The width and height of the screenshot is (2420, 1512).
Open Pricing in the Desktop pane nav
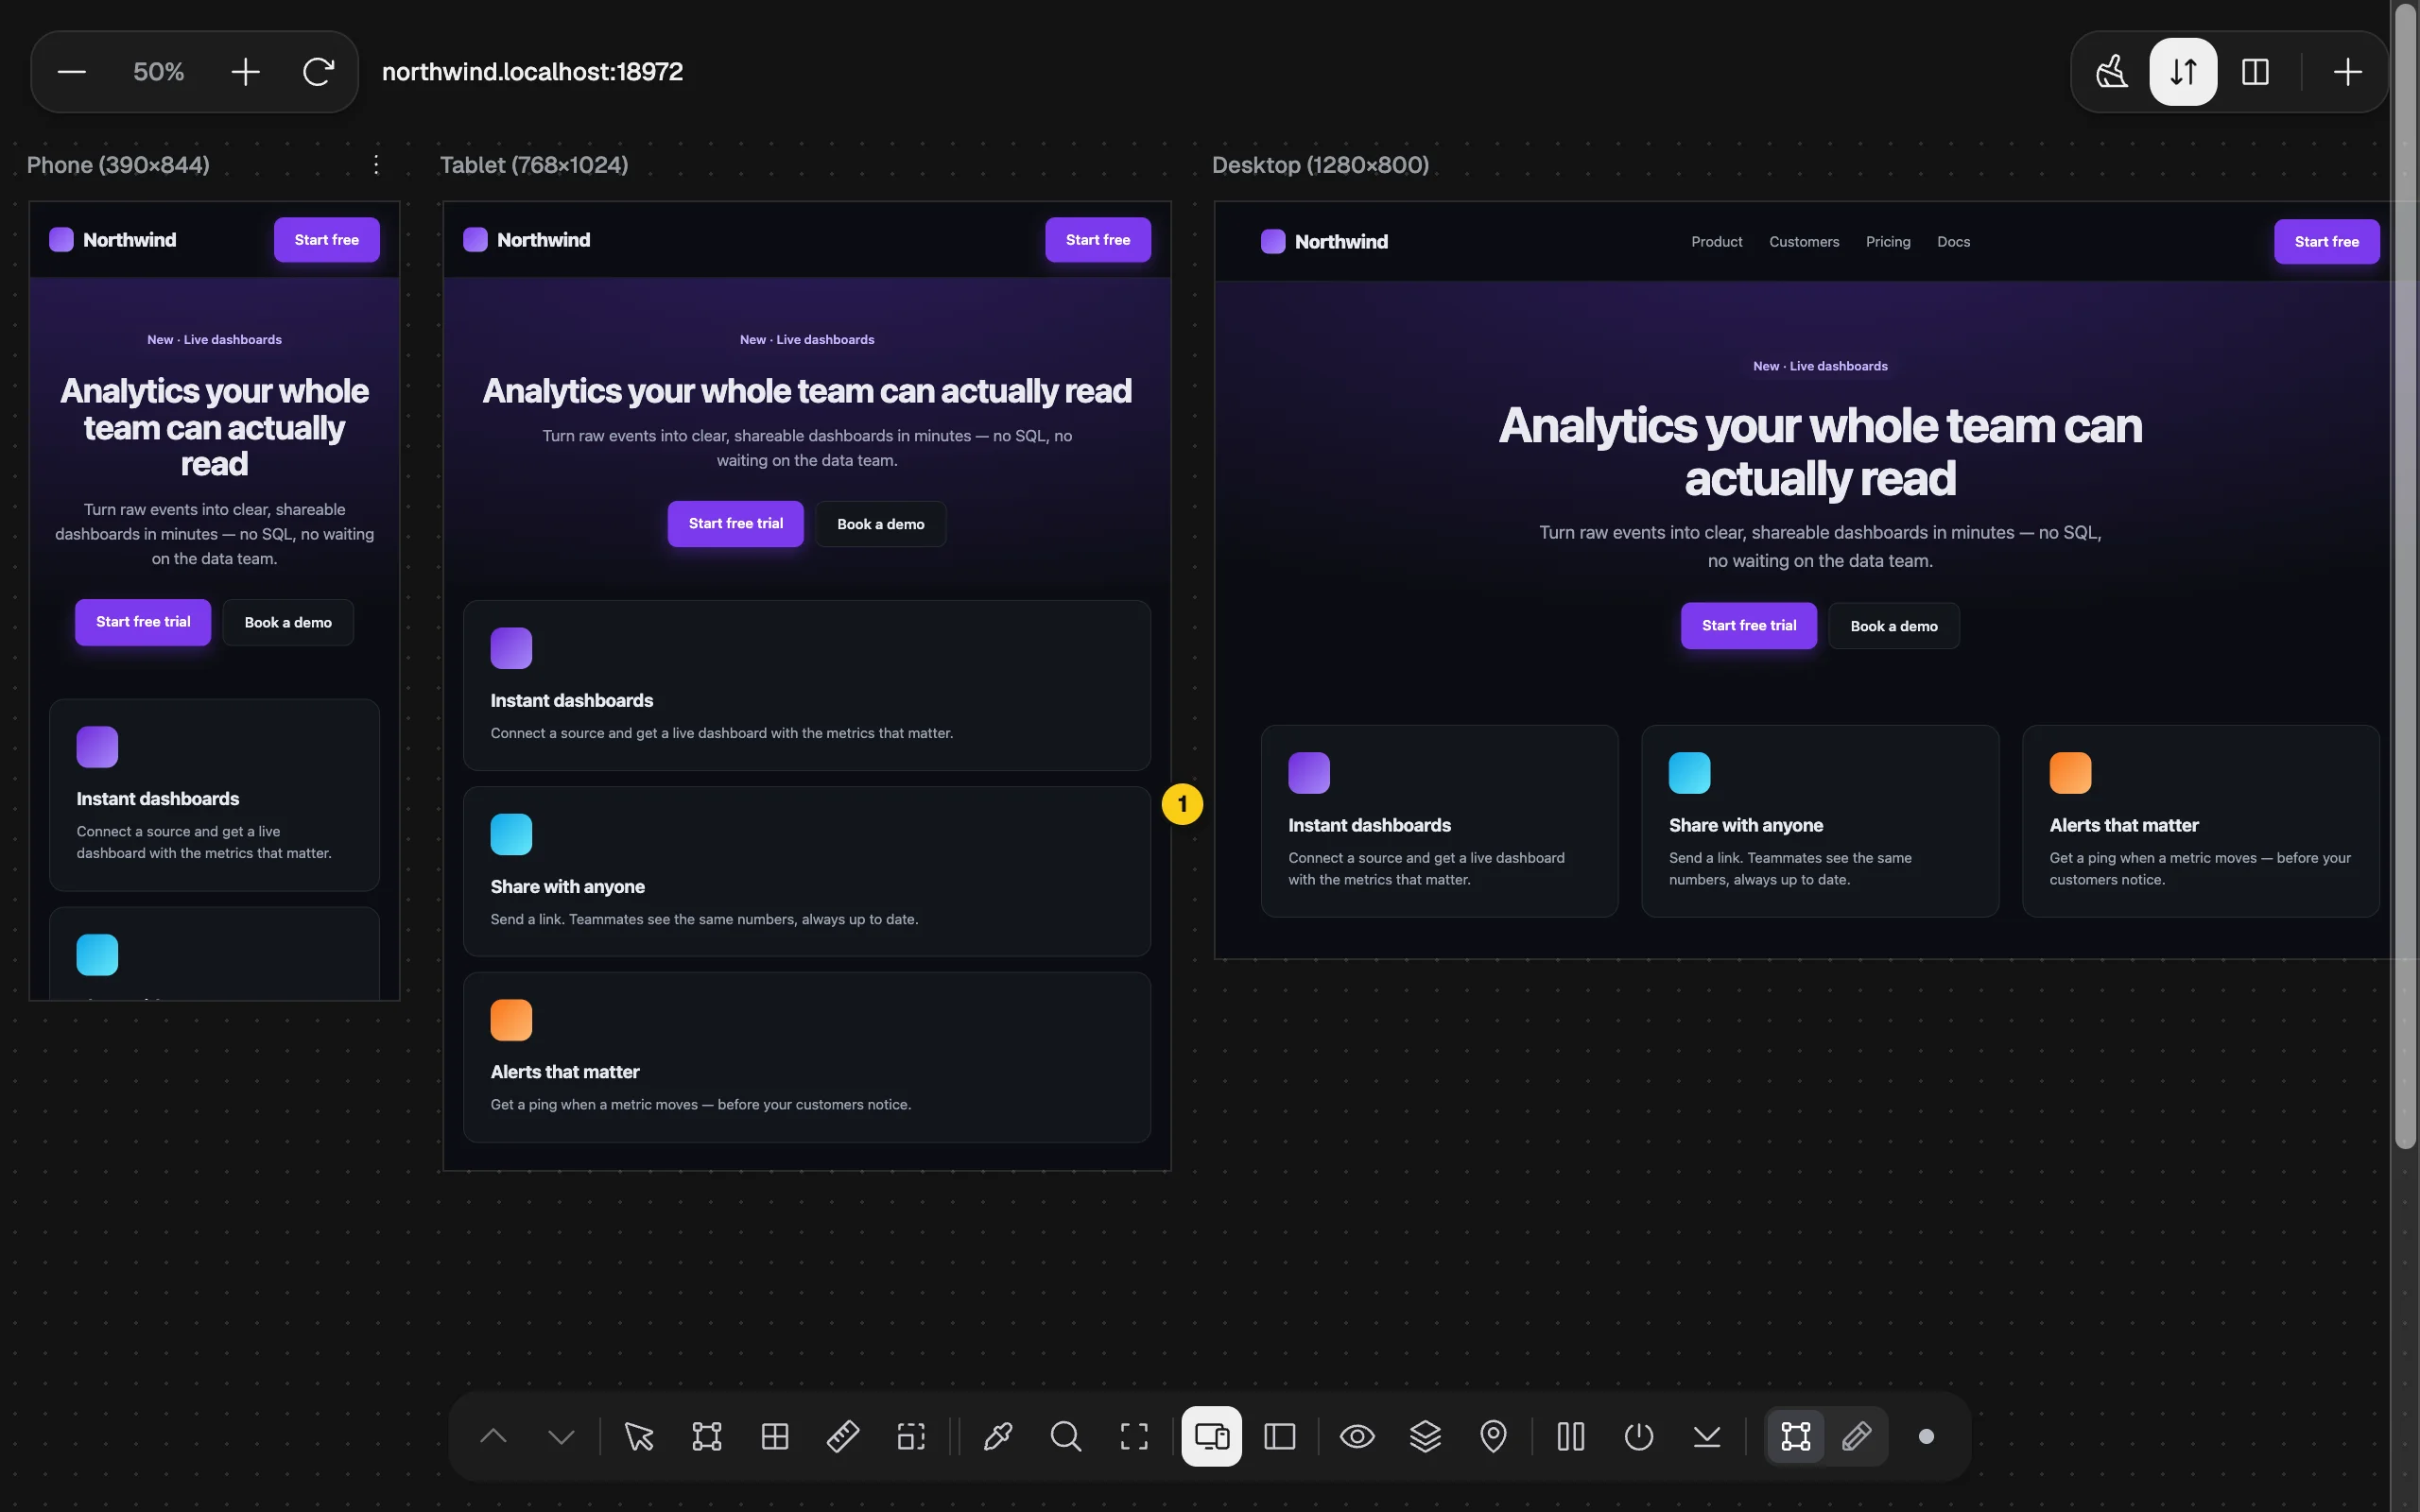tap(1888, 242)
